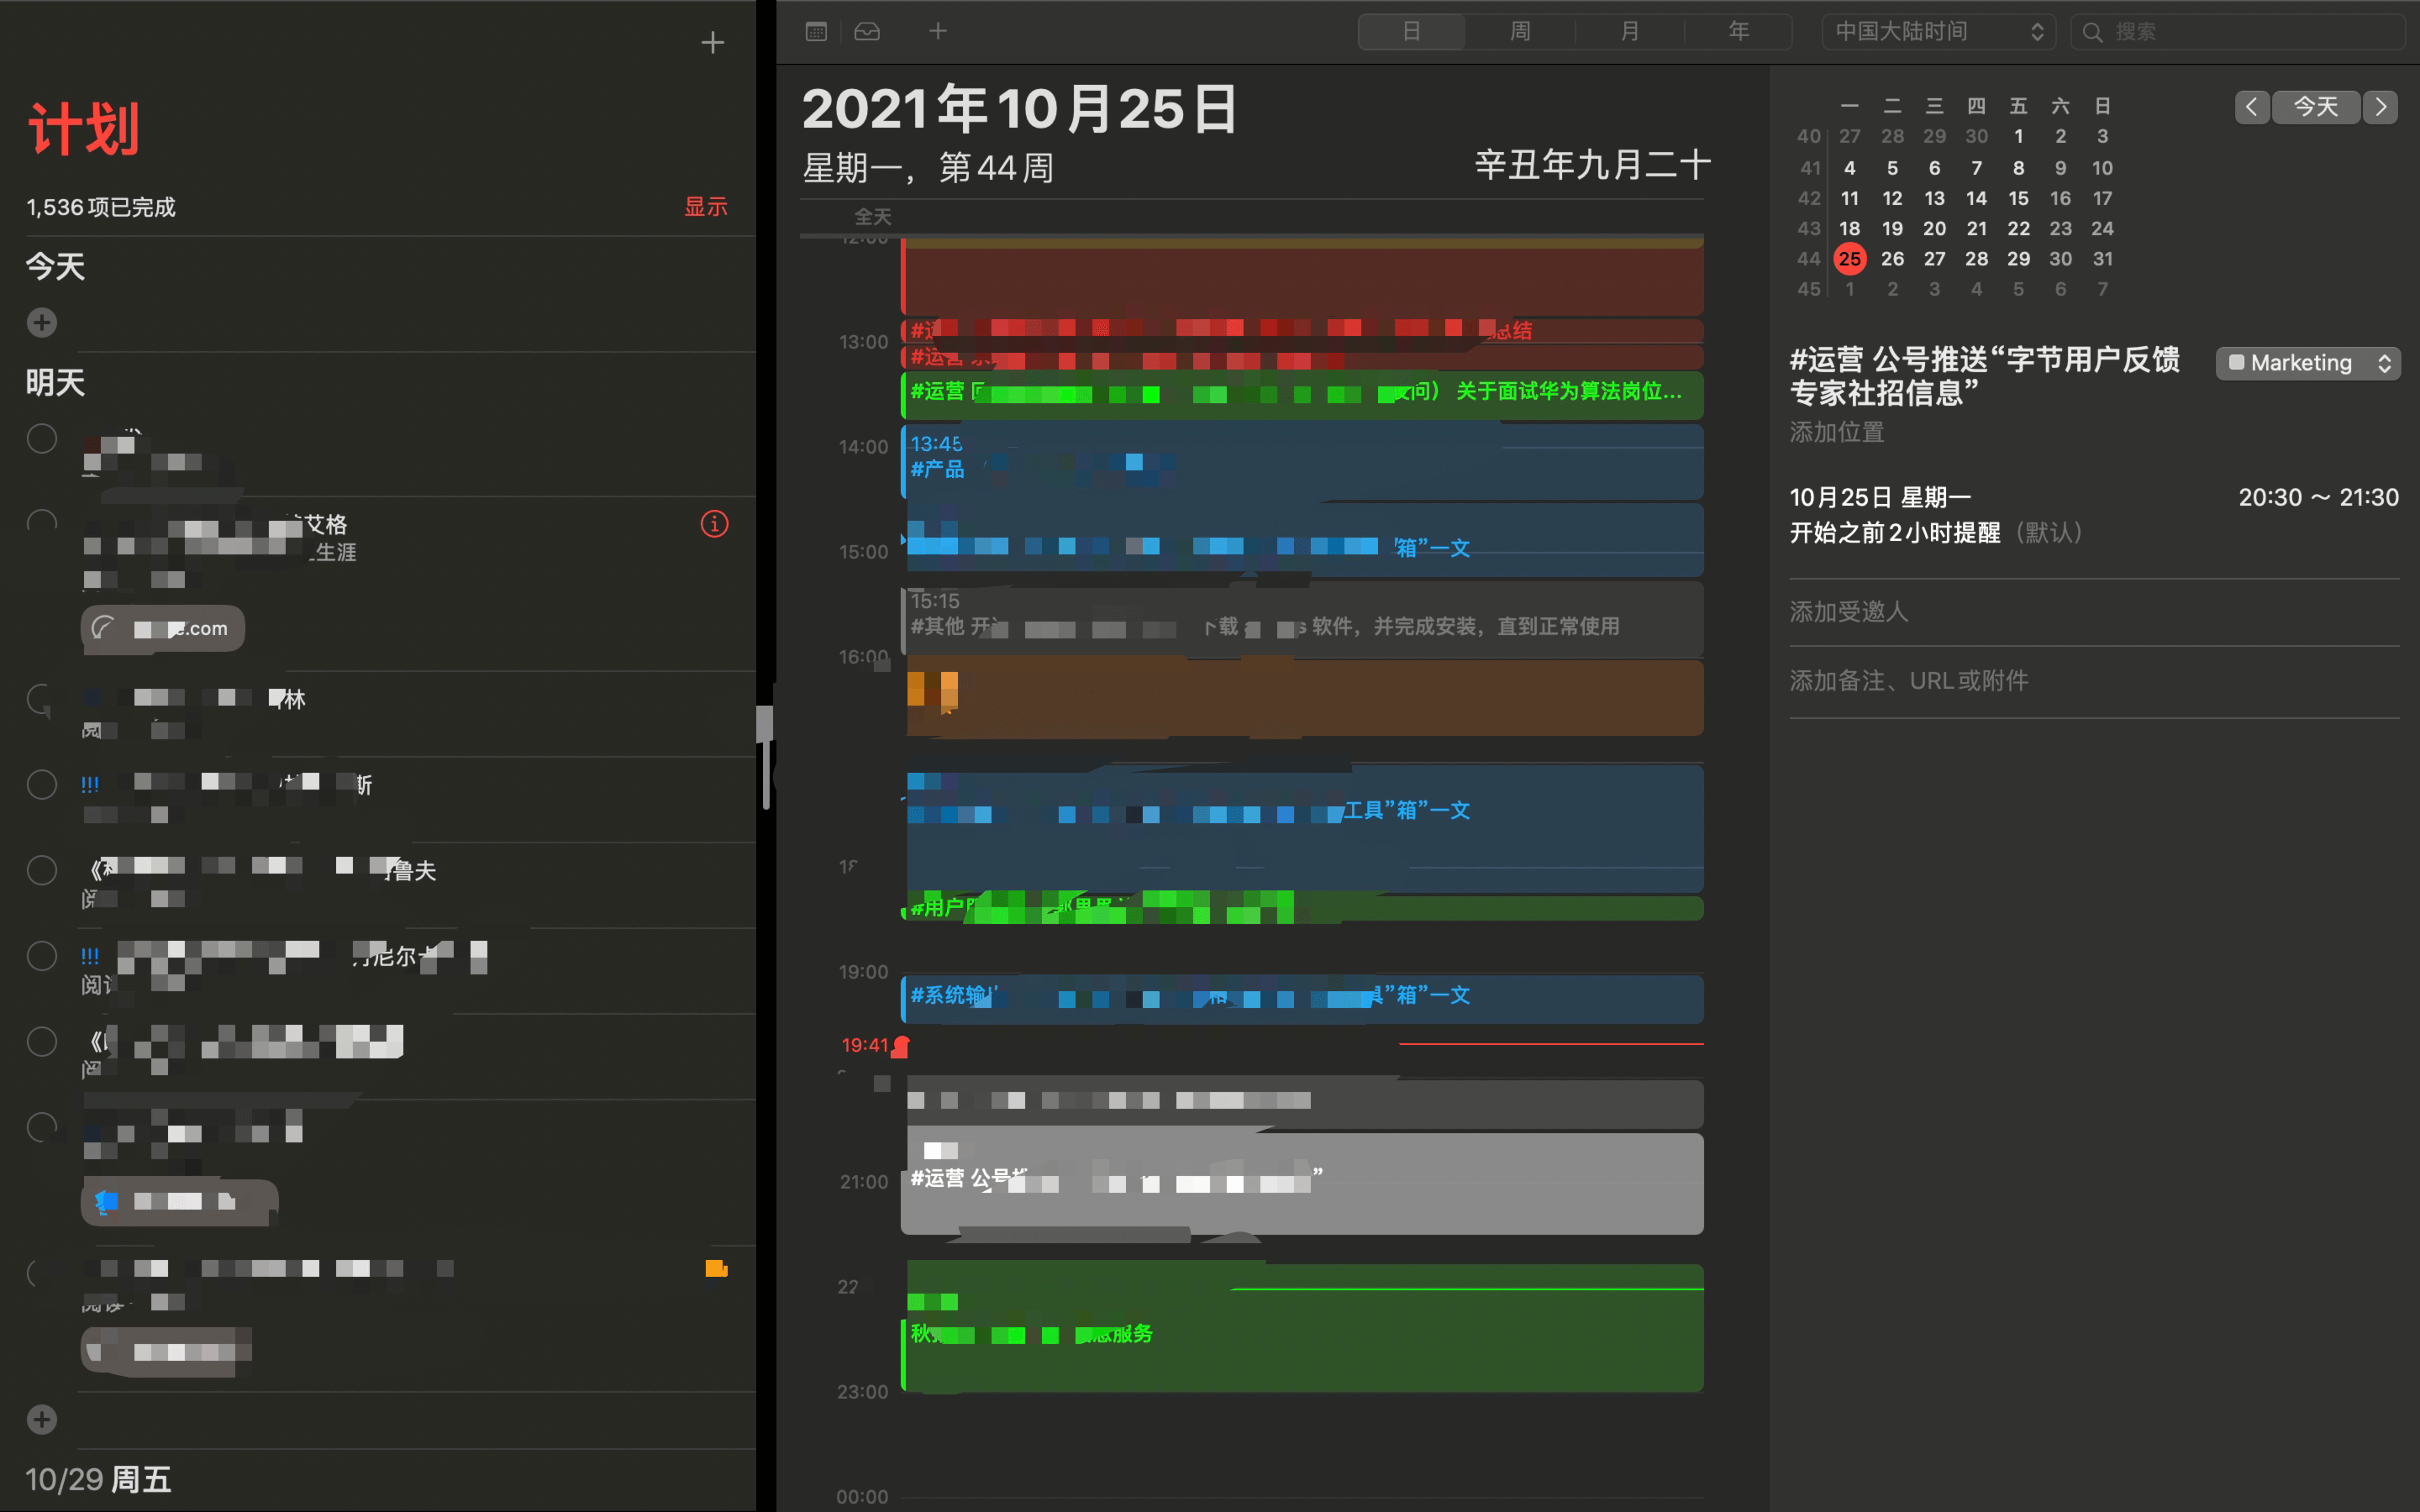Show completed items with the 显示 link
Viewport: 2420px width, 1512px height.
click(x=705, y=206)
